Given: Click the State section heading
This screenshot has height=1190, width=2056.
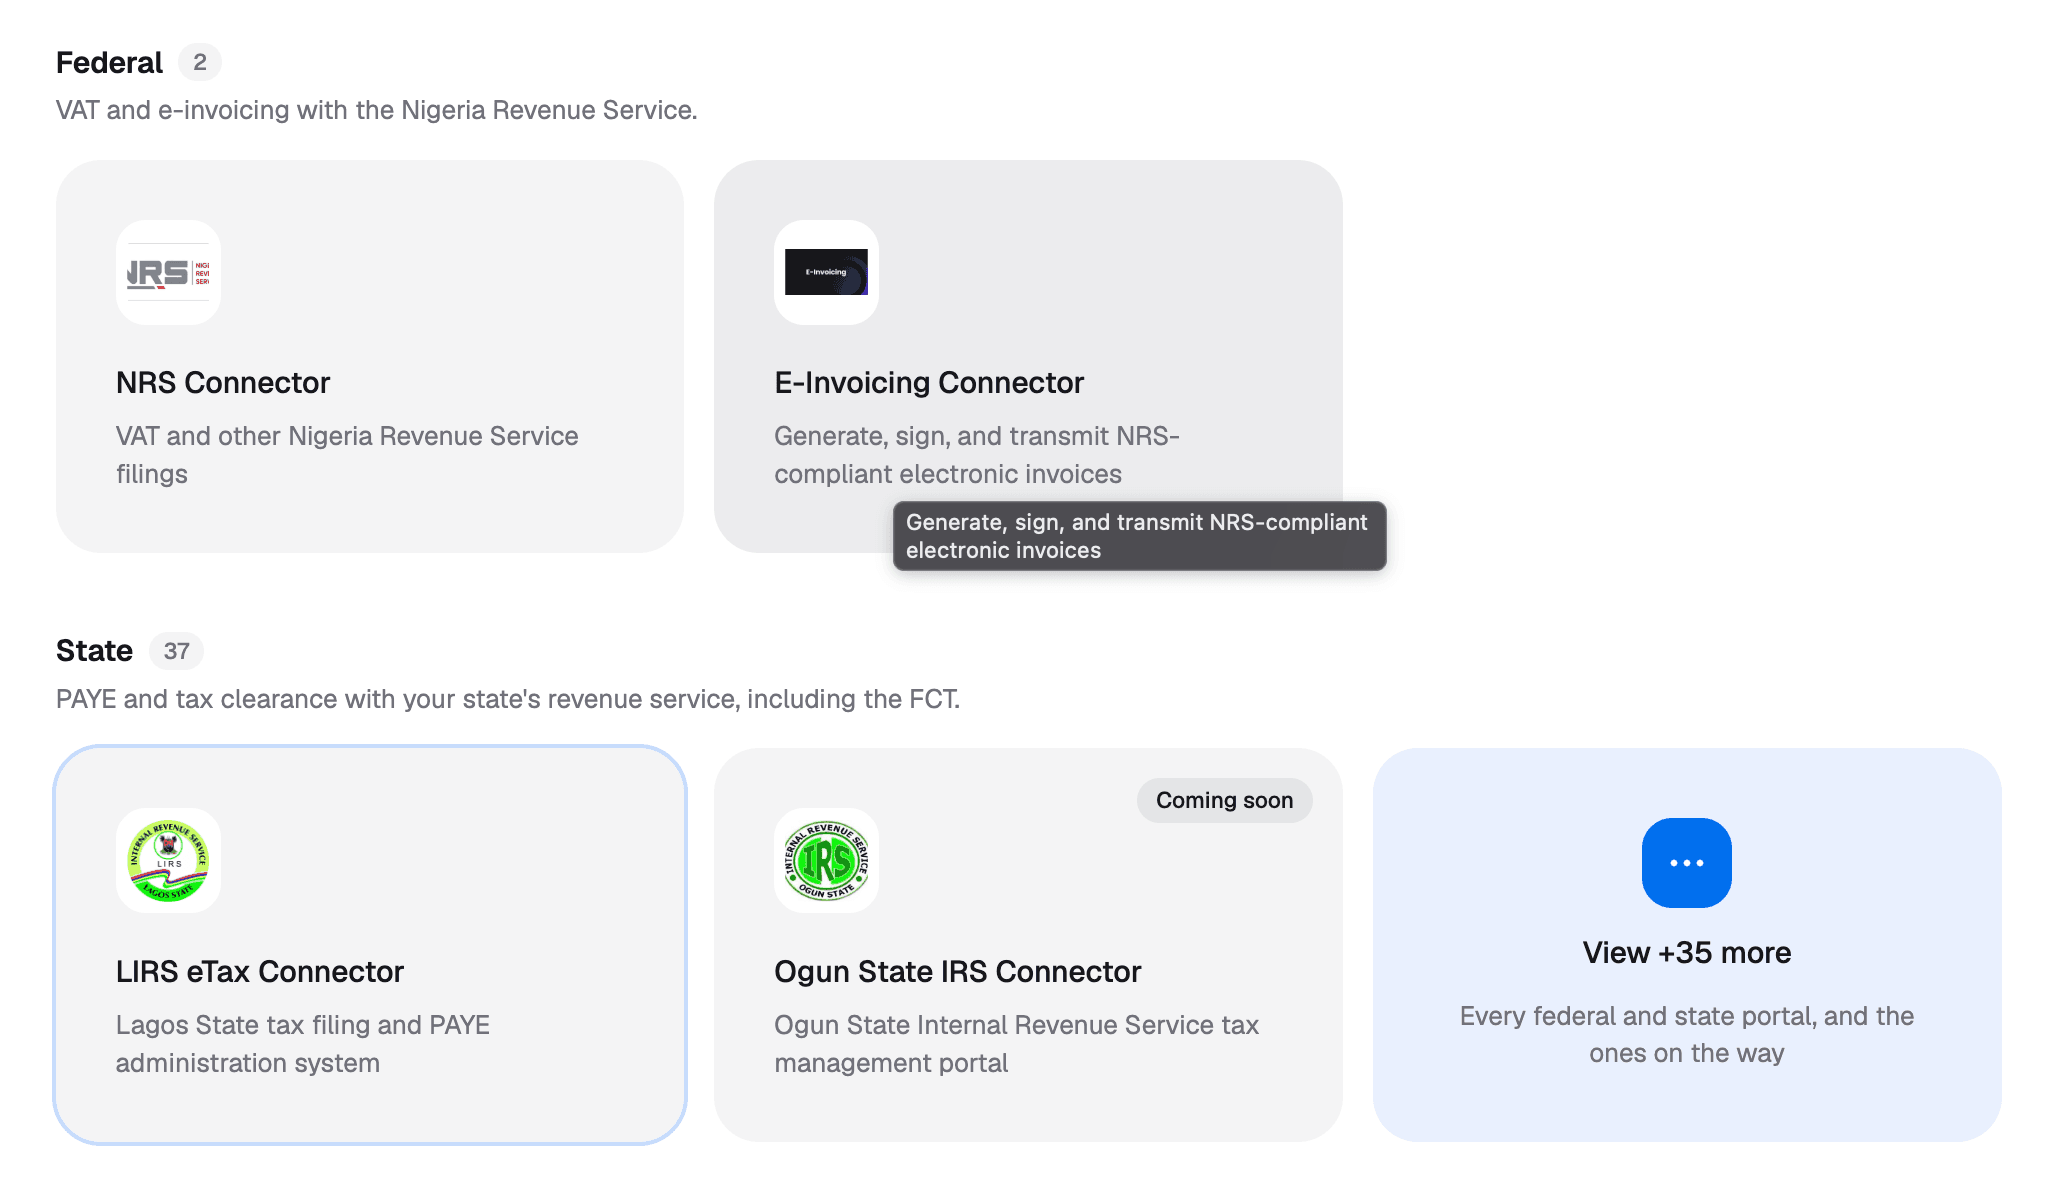Looking at the screenshot, I should [x=94, y=651].
